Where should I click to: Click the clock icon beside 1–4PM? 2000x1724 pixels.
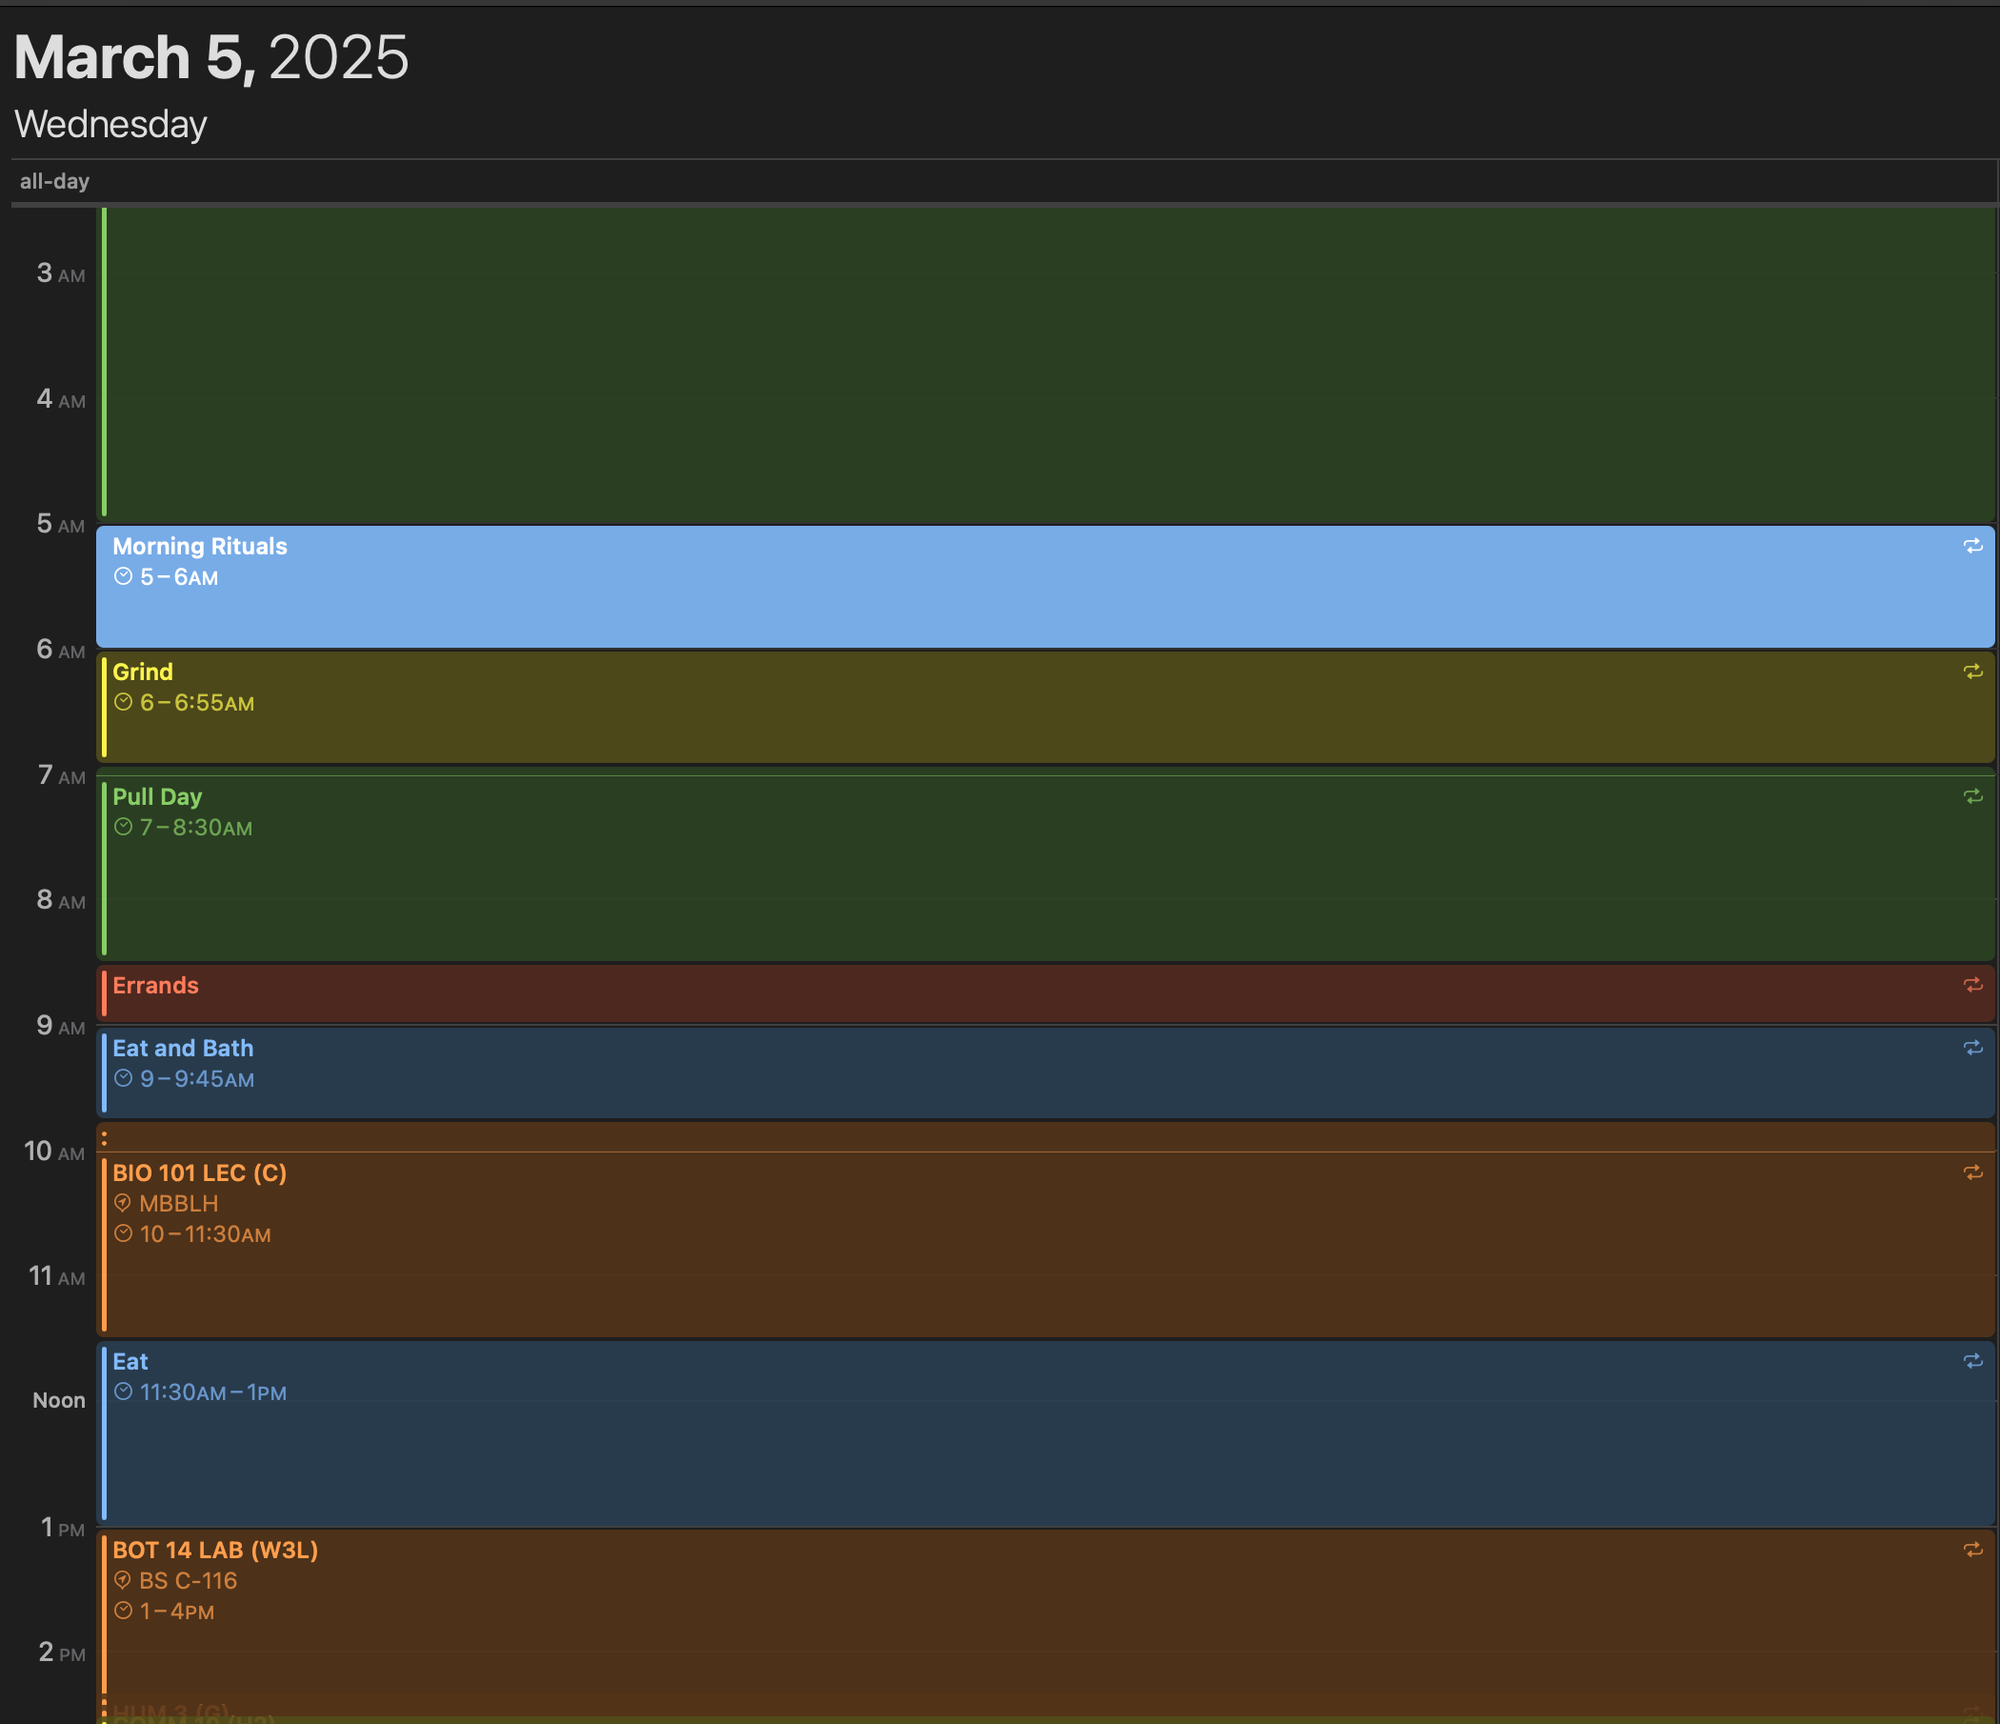(123, 1611)
